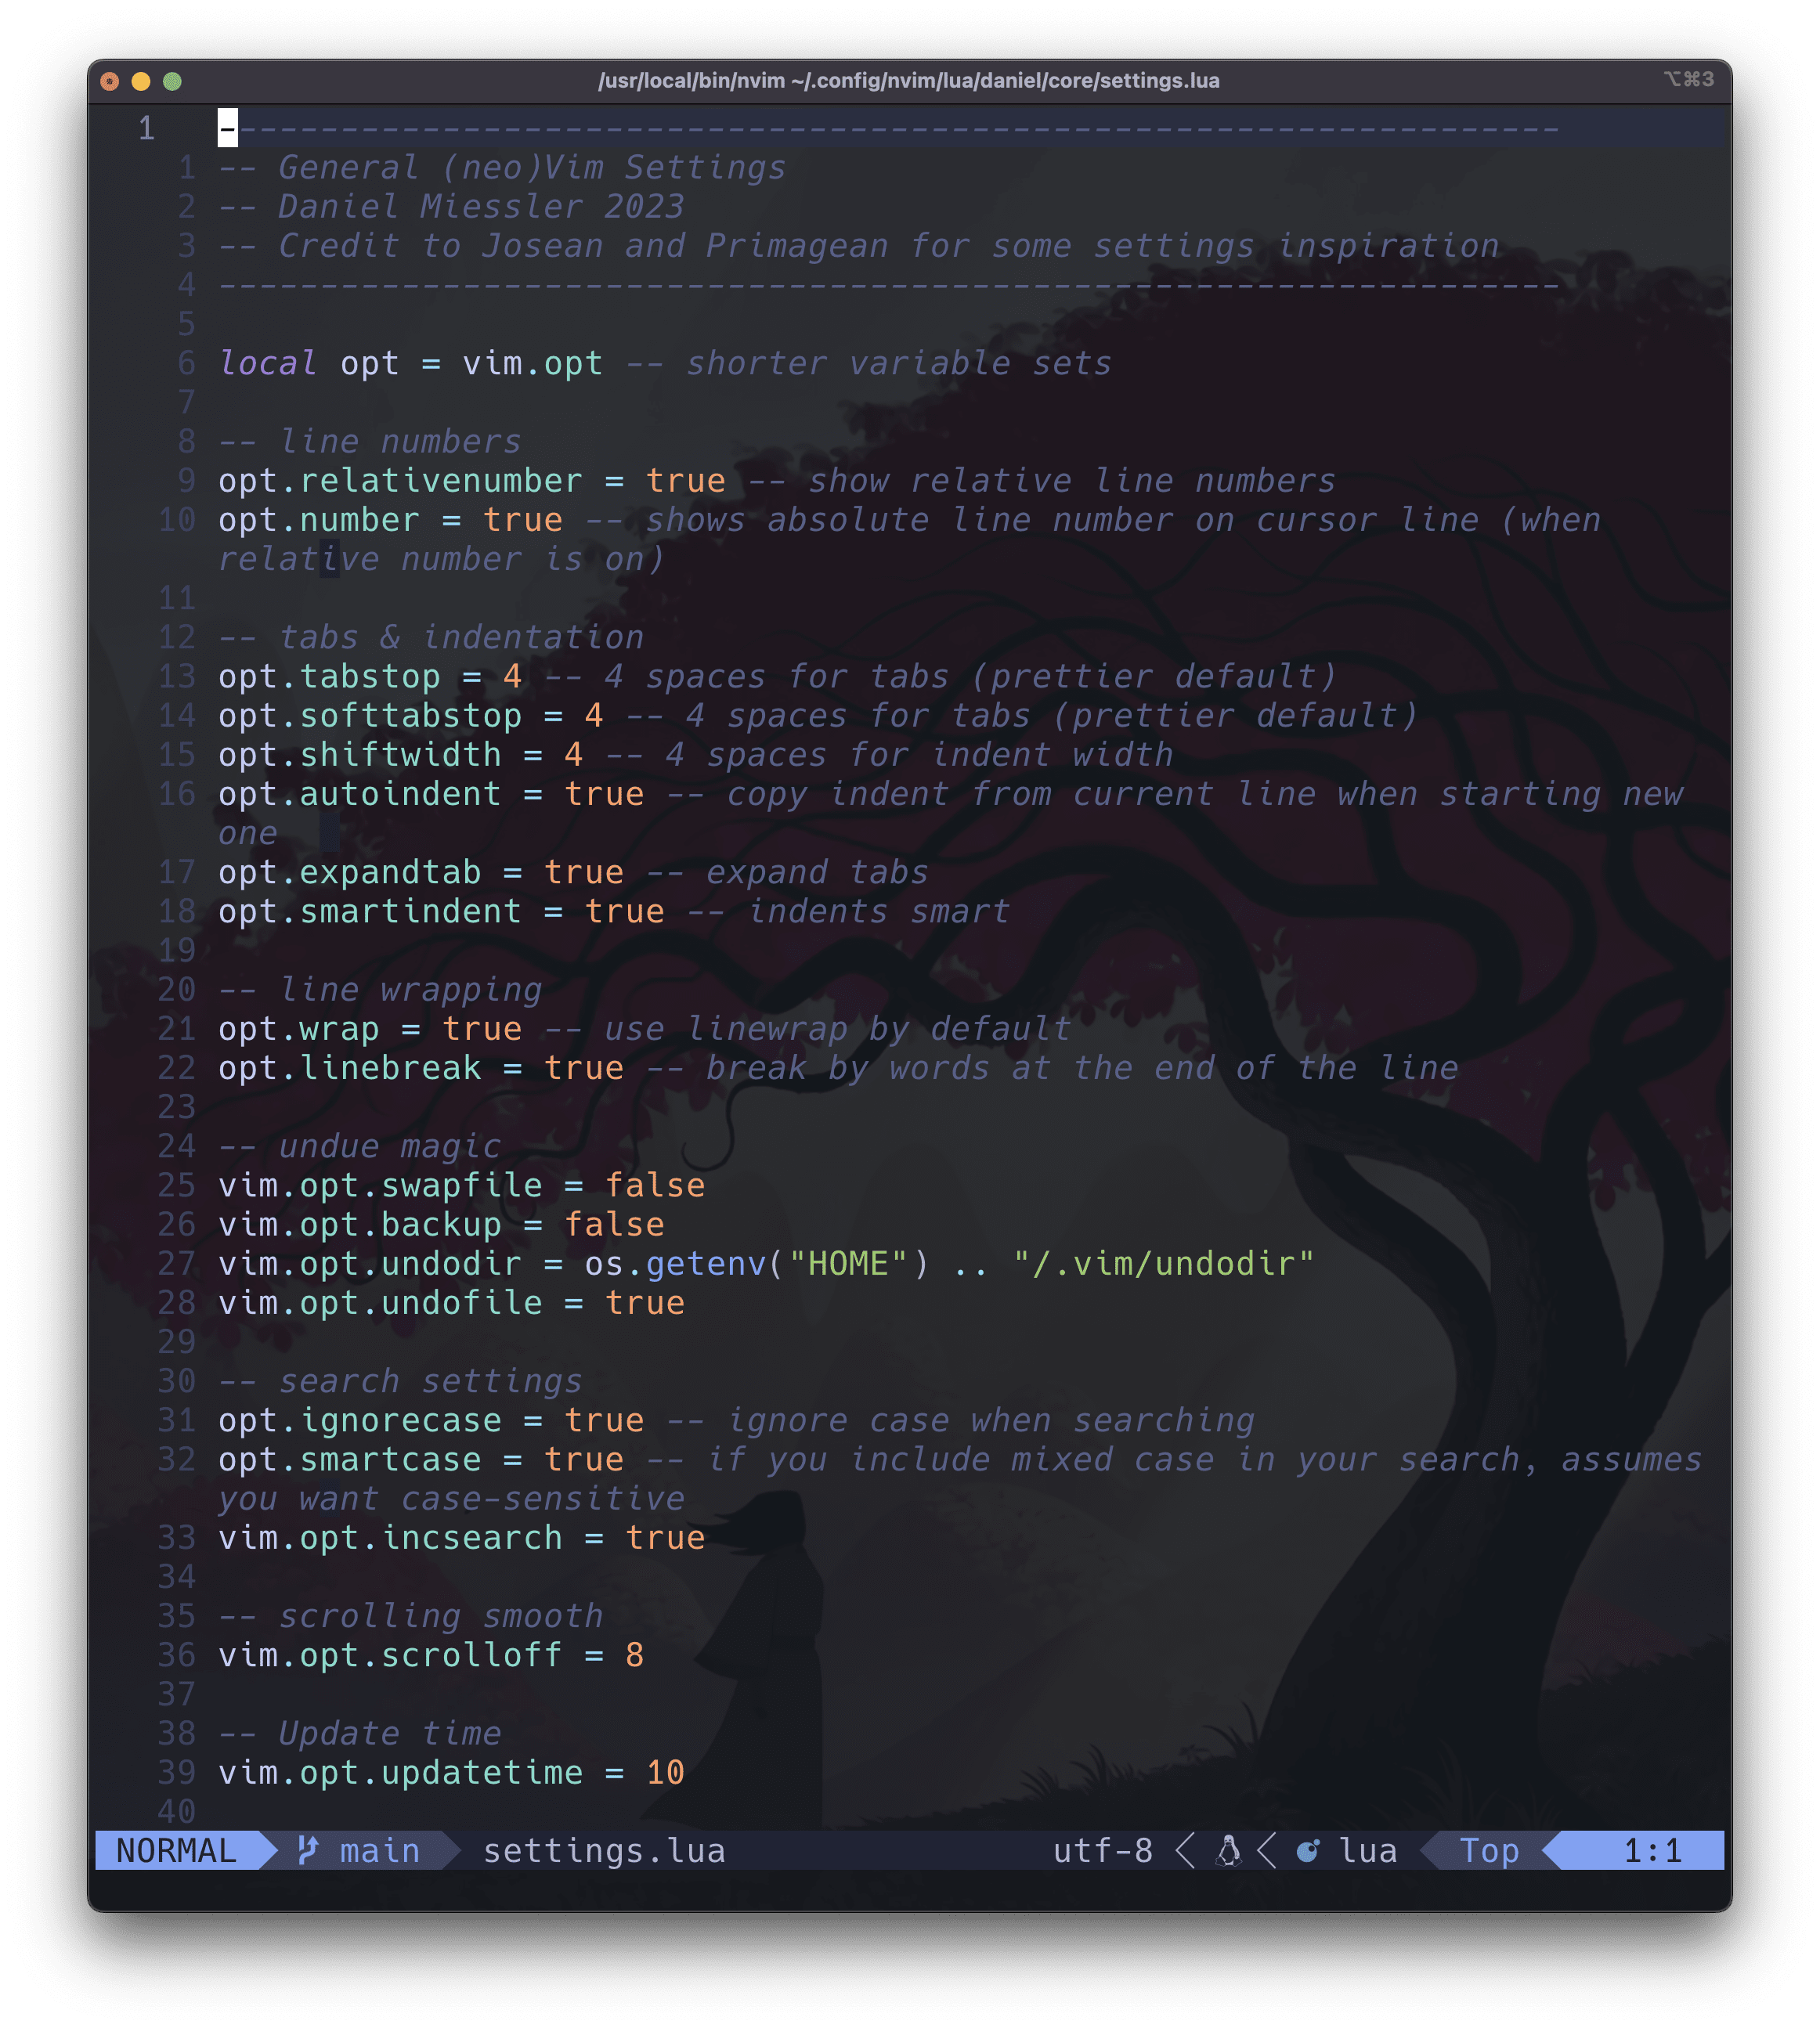
Task: Click the chevron between utf-8 and penguin icon
Action: tap(1185, 1851)
